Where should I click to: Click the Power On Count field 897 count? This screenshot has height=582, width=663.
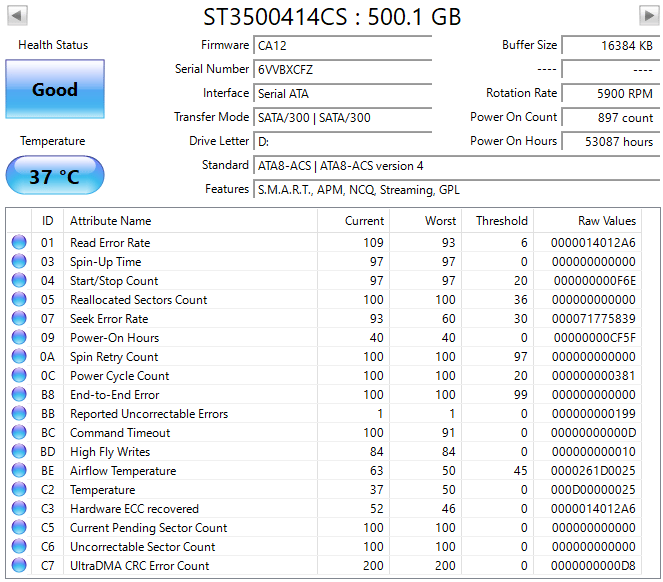(611, 118)
